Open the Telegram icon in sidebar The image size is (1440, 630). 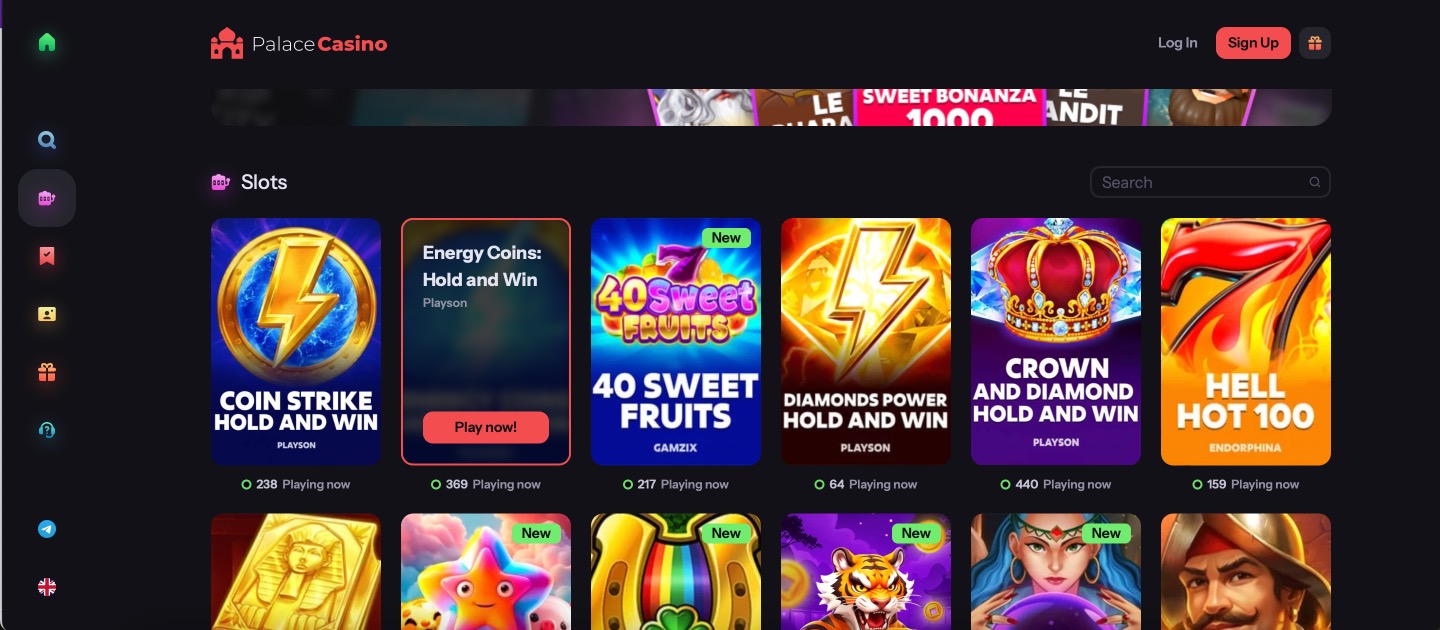tap(47, 529)
